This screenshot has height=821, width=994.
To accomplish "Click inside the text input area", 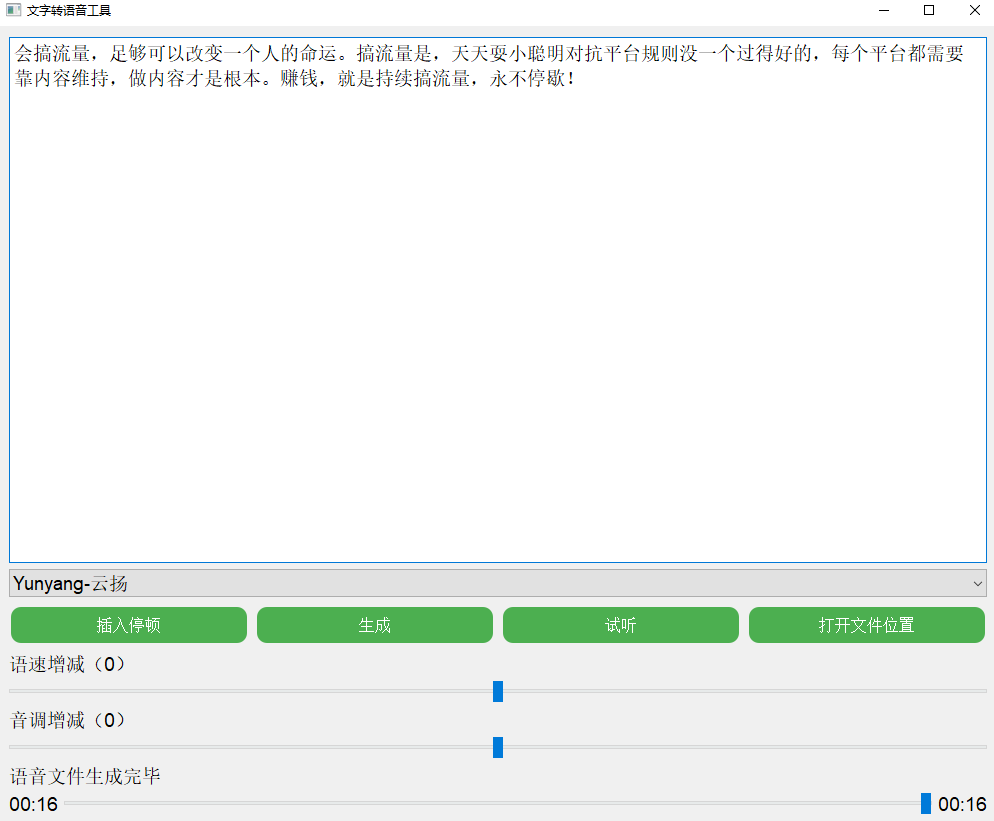I will pyautogui.click(x=498, y=300).
